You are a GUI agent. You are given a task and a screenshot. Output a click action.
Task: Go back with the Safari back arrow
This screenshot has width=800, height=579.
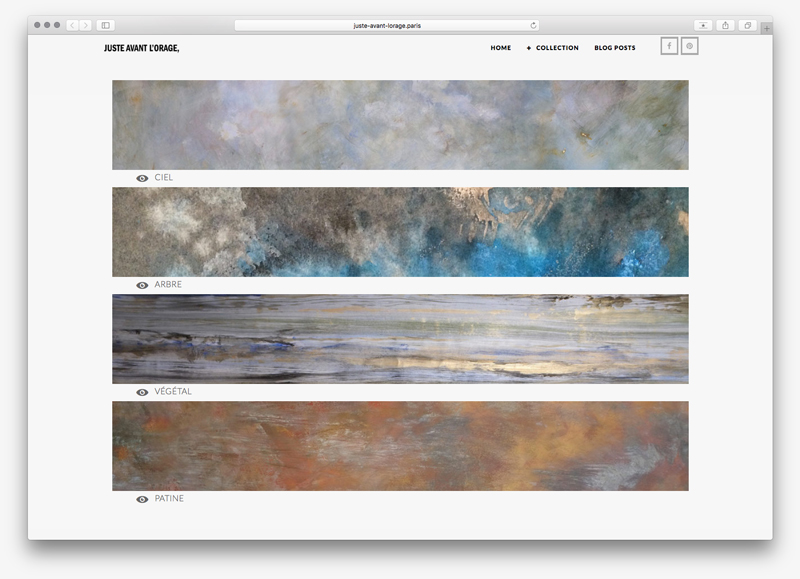pos(72,25)
